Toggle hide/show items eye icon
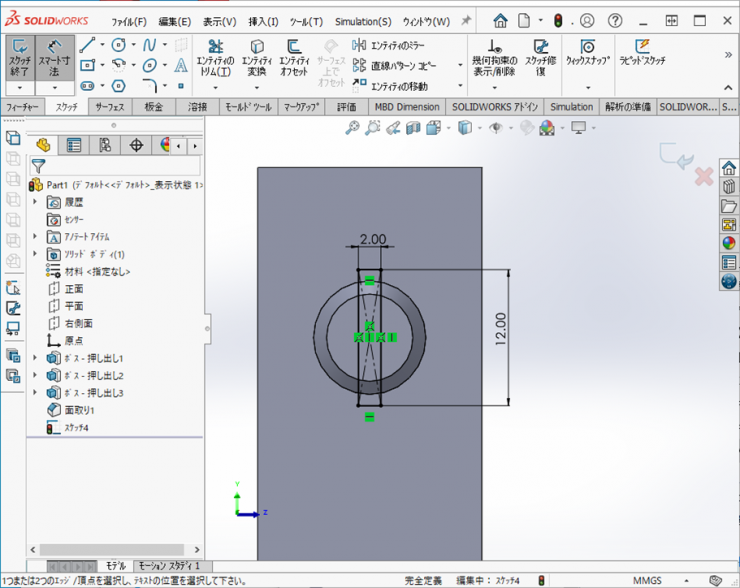The width and height of the screenshot is (740, 588). 495,128
